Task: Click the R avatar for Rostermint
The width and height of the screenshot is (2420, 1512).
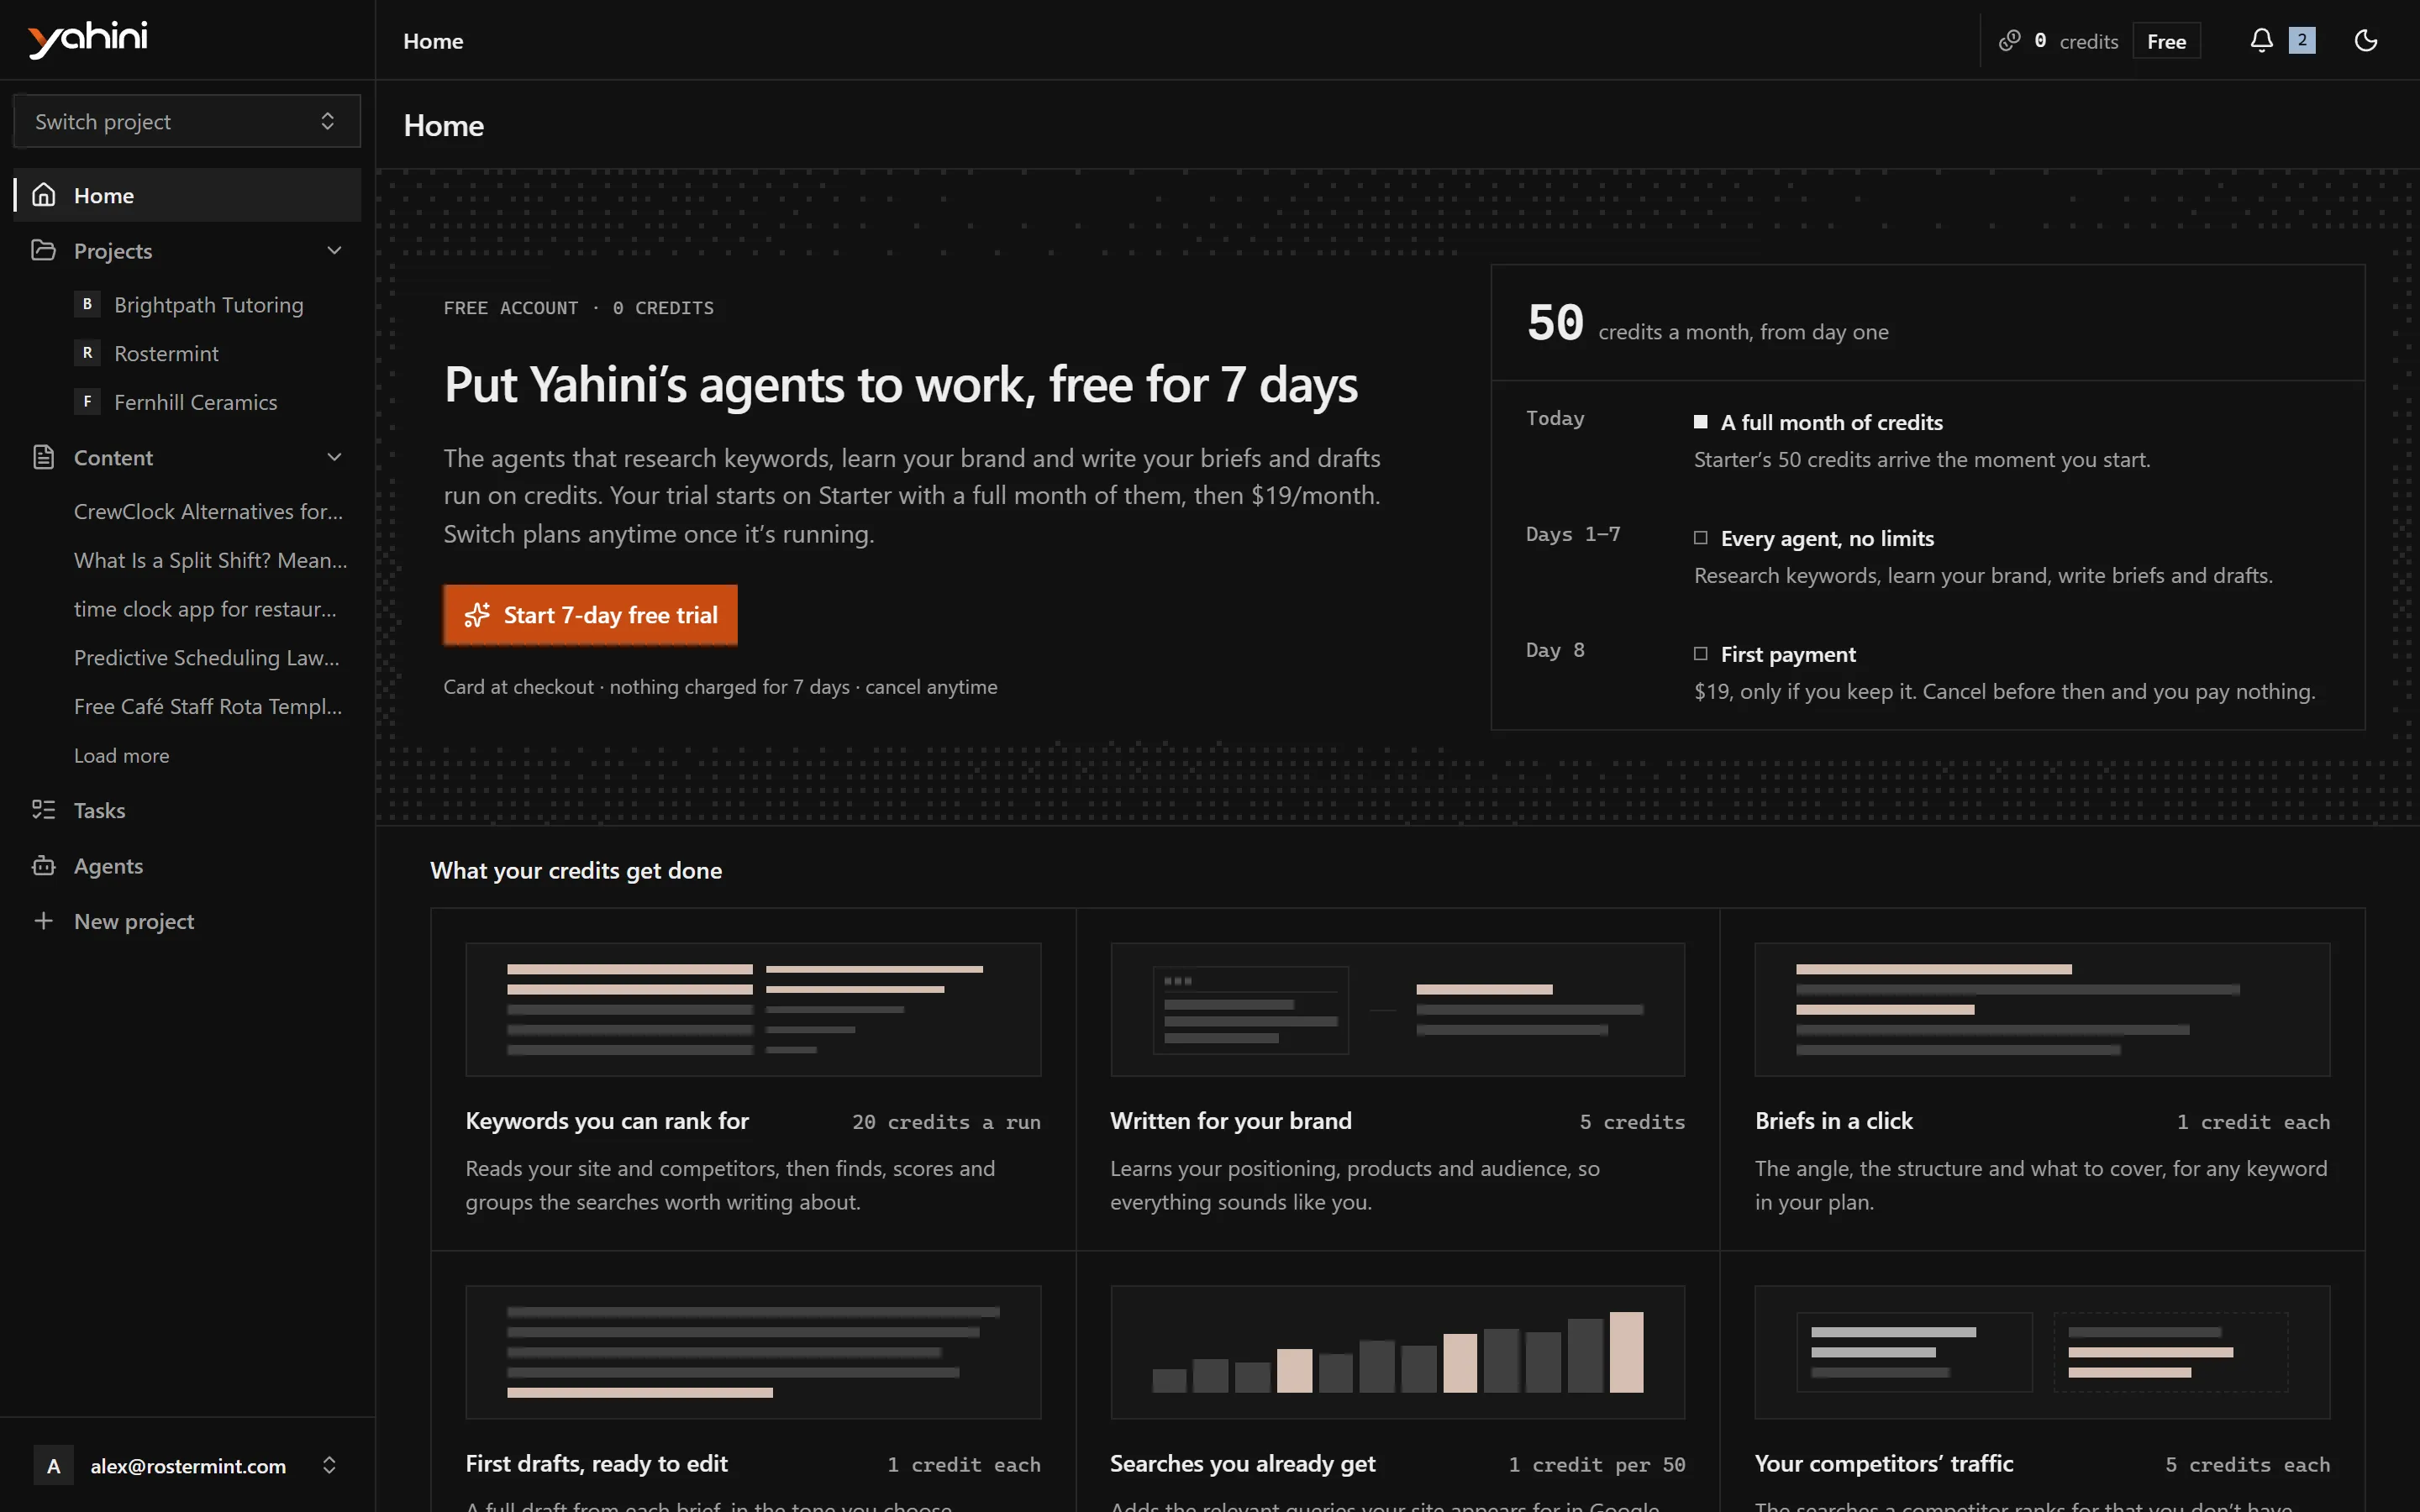Action: click(87, 353)
